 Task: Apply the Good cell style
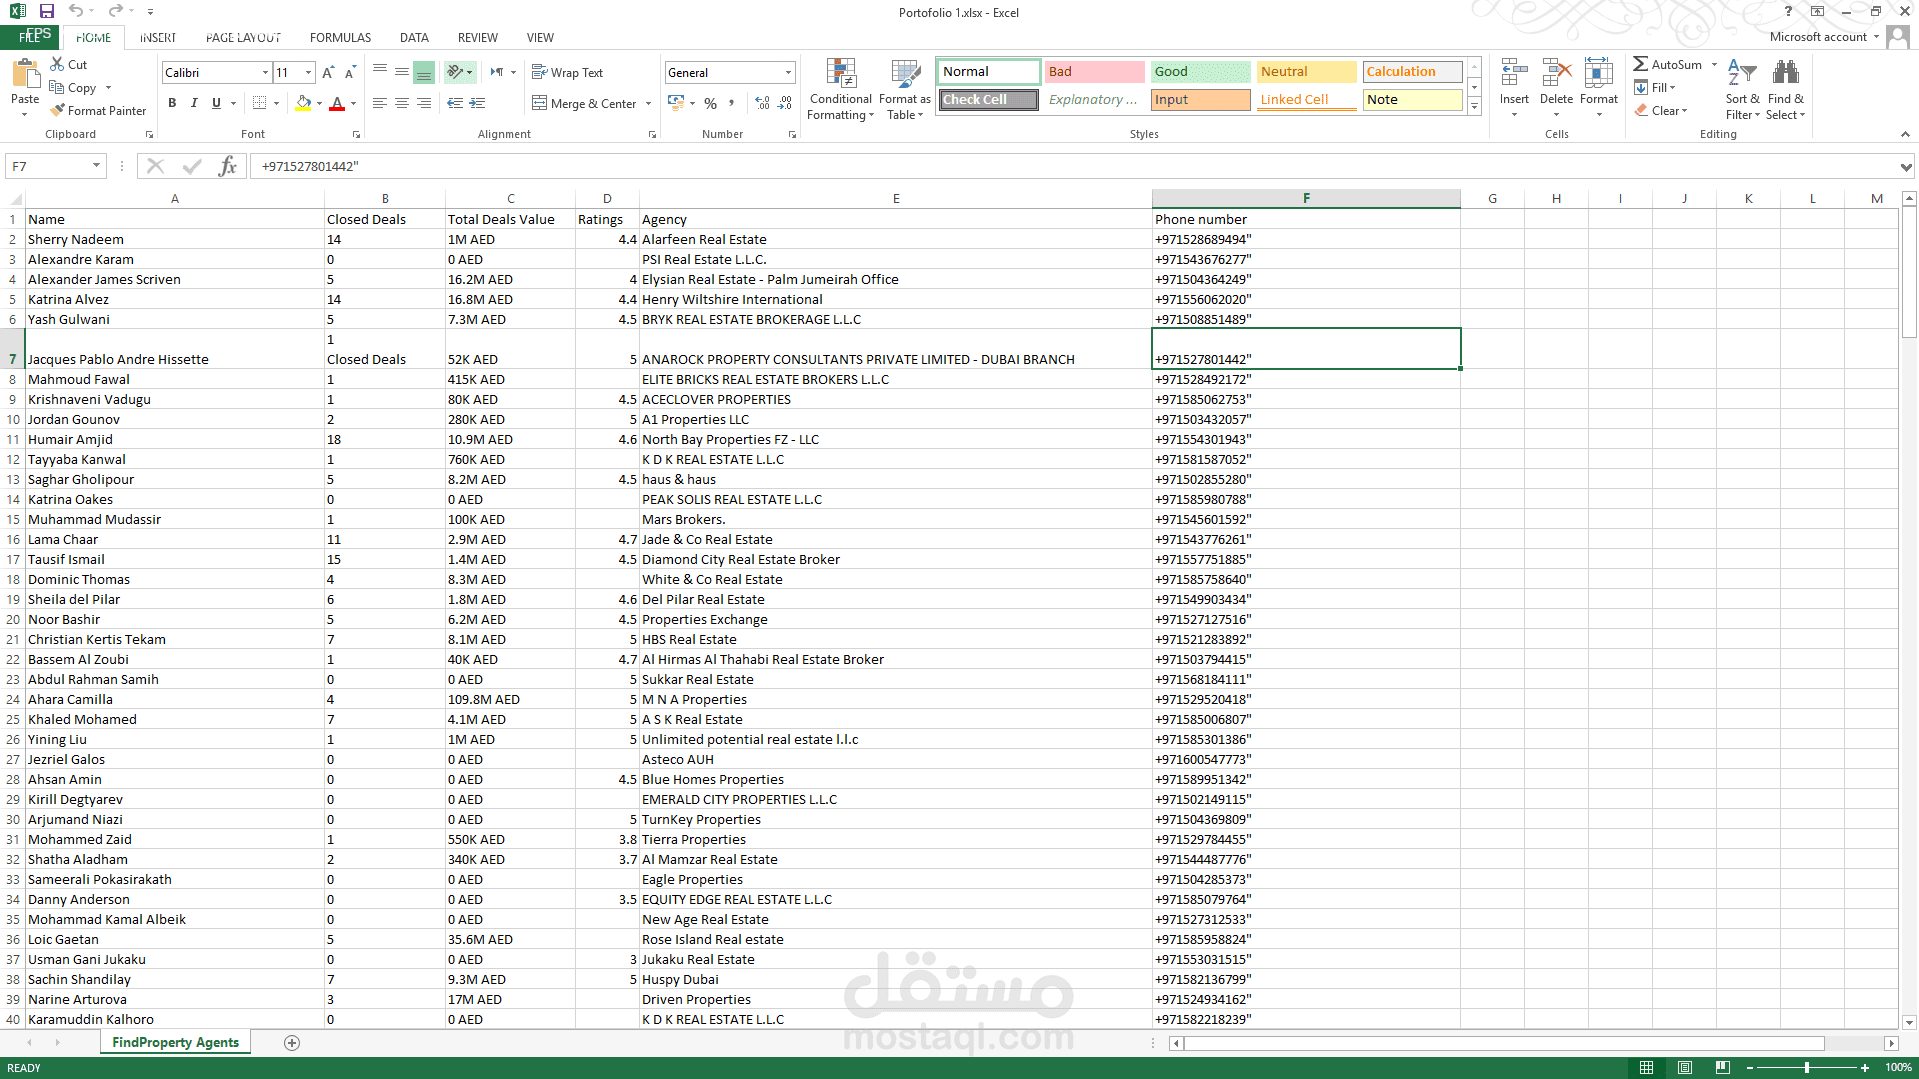(x=1200, y=72)
